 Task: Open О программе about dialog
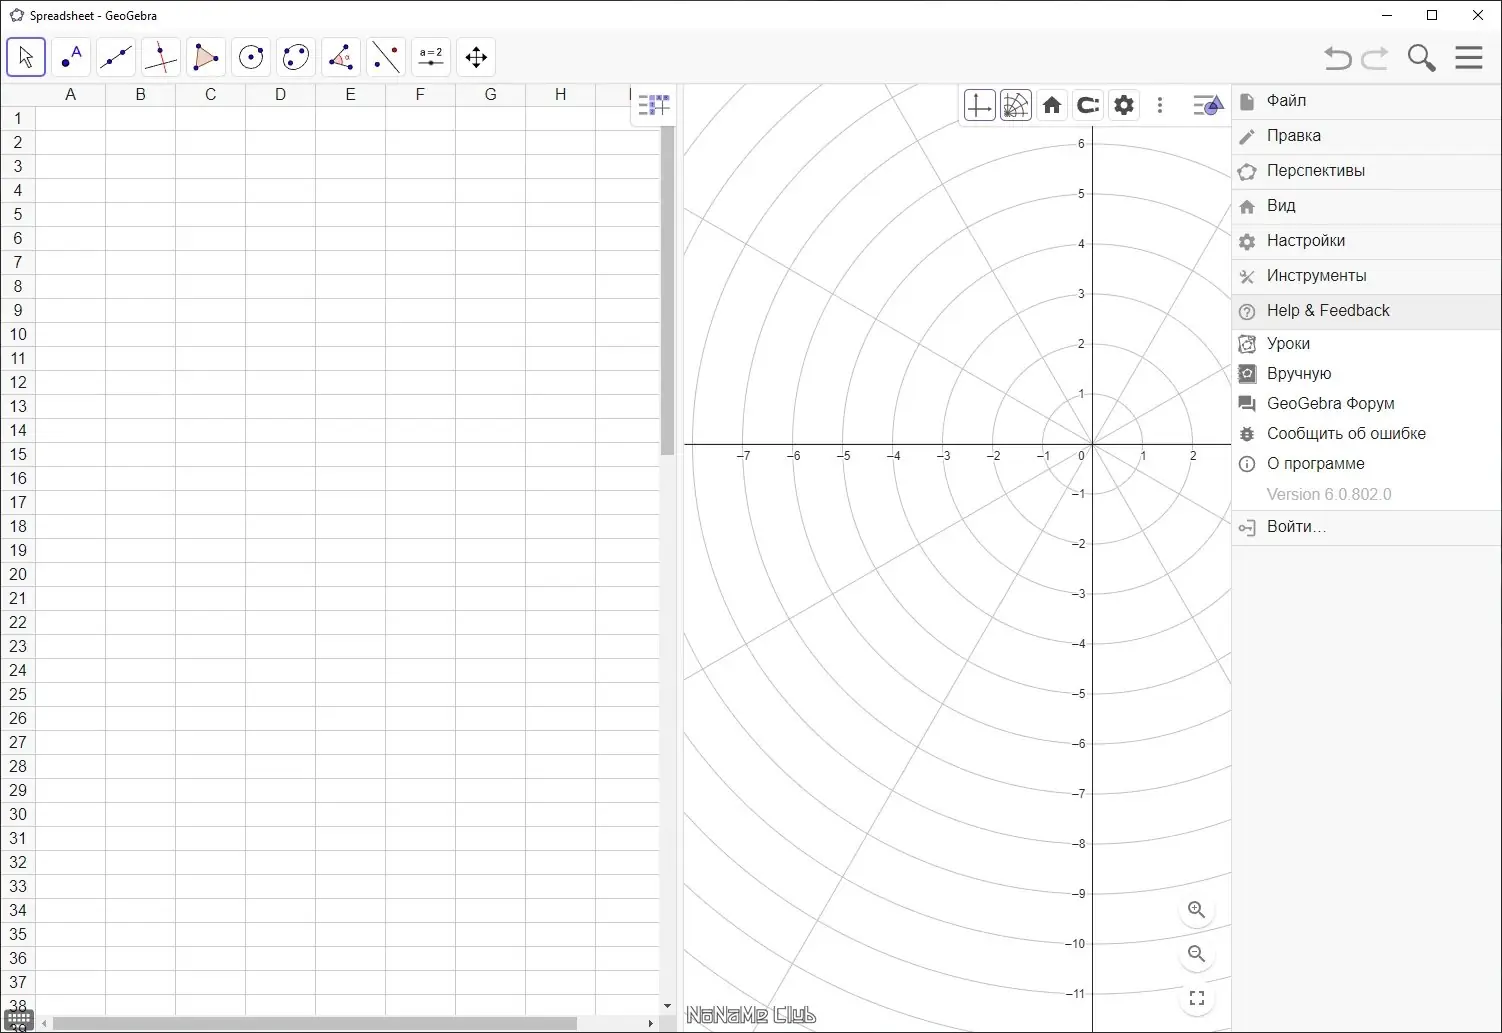[x=1366, y=464]
